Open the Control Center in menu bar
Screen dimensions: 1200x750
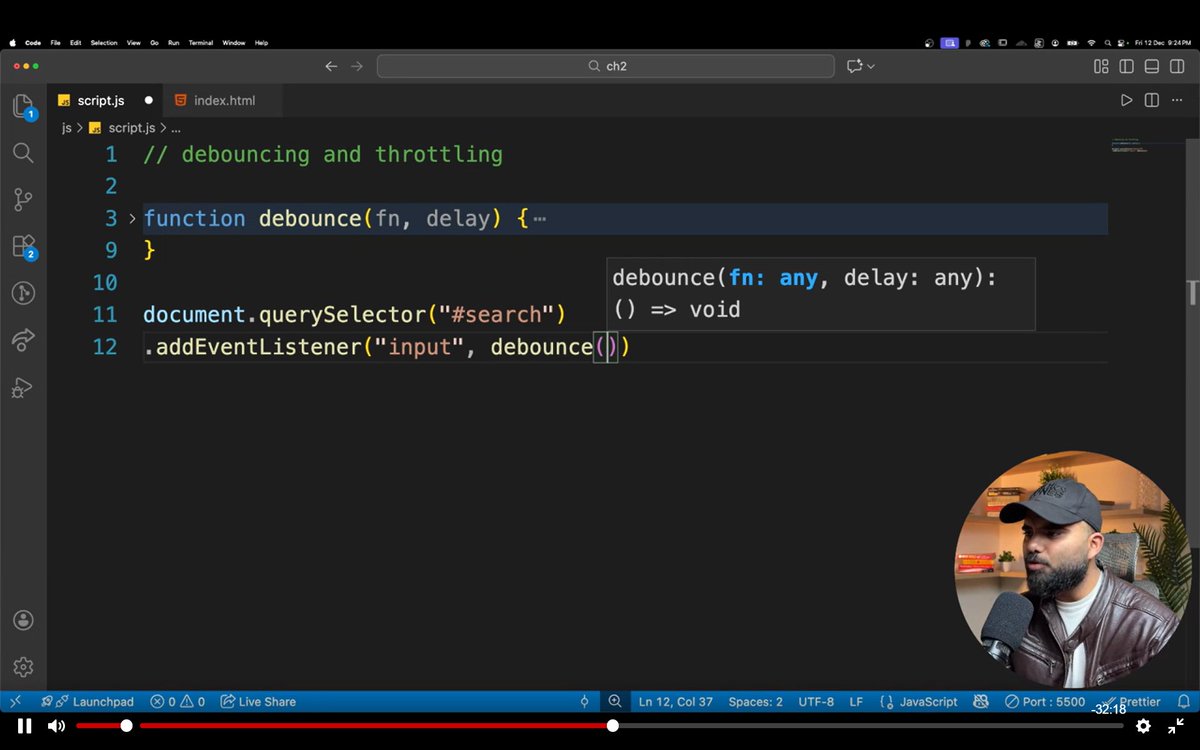1123,43
